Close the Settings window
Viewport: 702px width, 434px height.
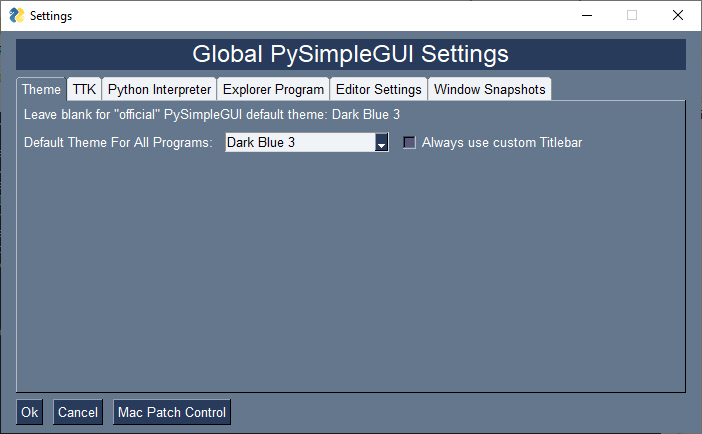(678, 16)
